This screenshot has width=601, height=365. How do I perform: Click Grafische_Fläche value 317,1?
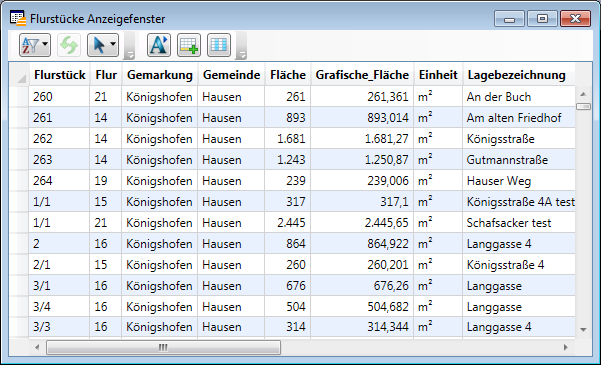click(x=362, y=202)
